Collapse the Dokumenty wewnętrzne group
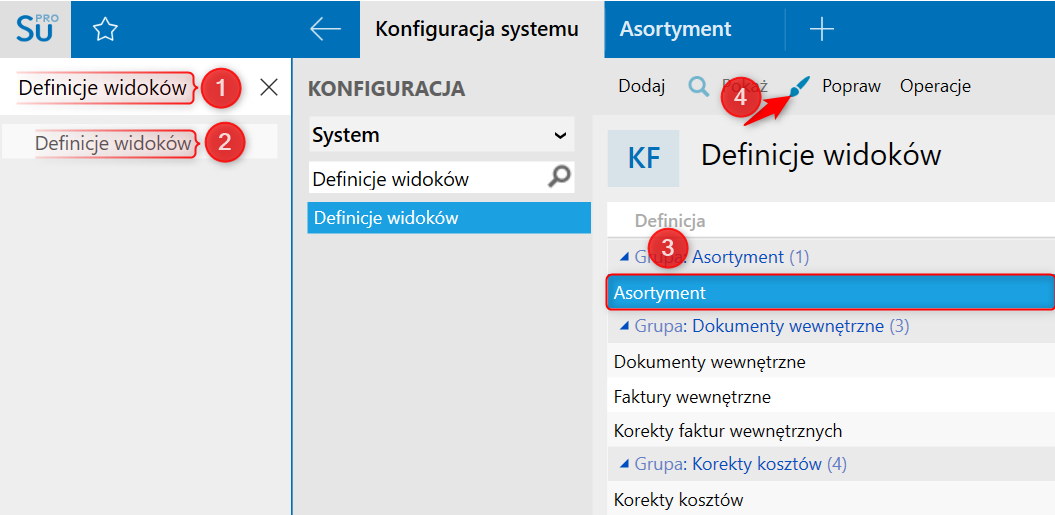 click(623, 326)
